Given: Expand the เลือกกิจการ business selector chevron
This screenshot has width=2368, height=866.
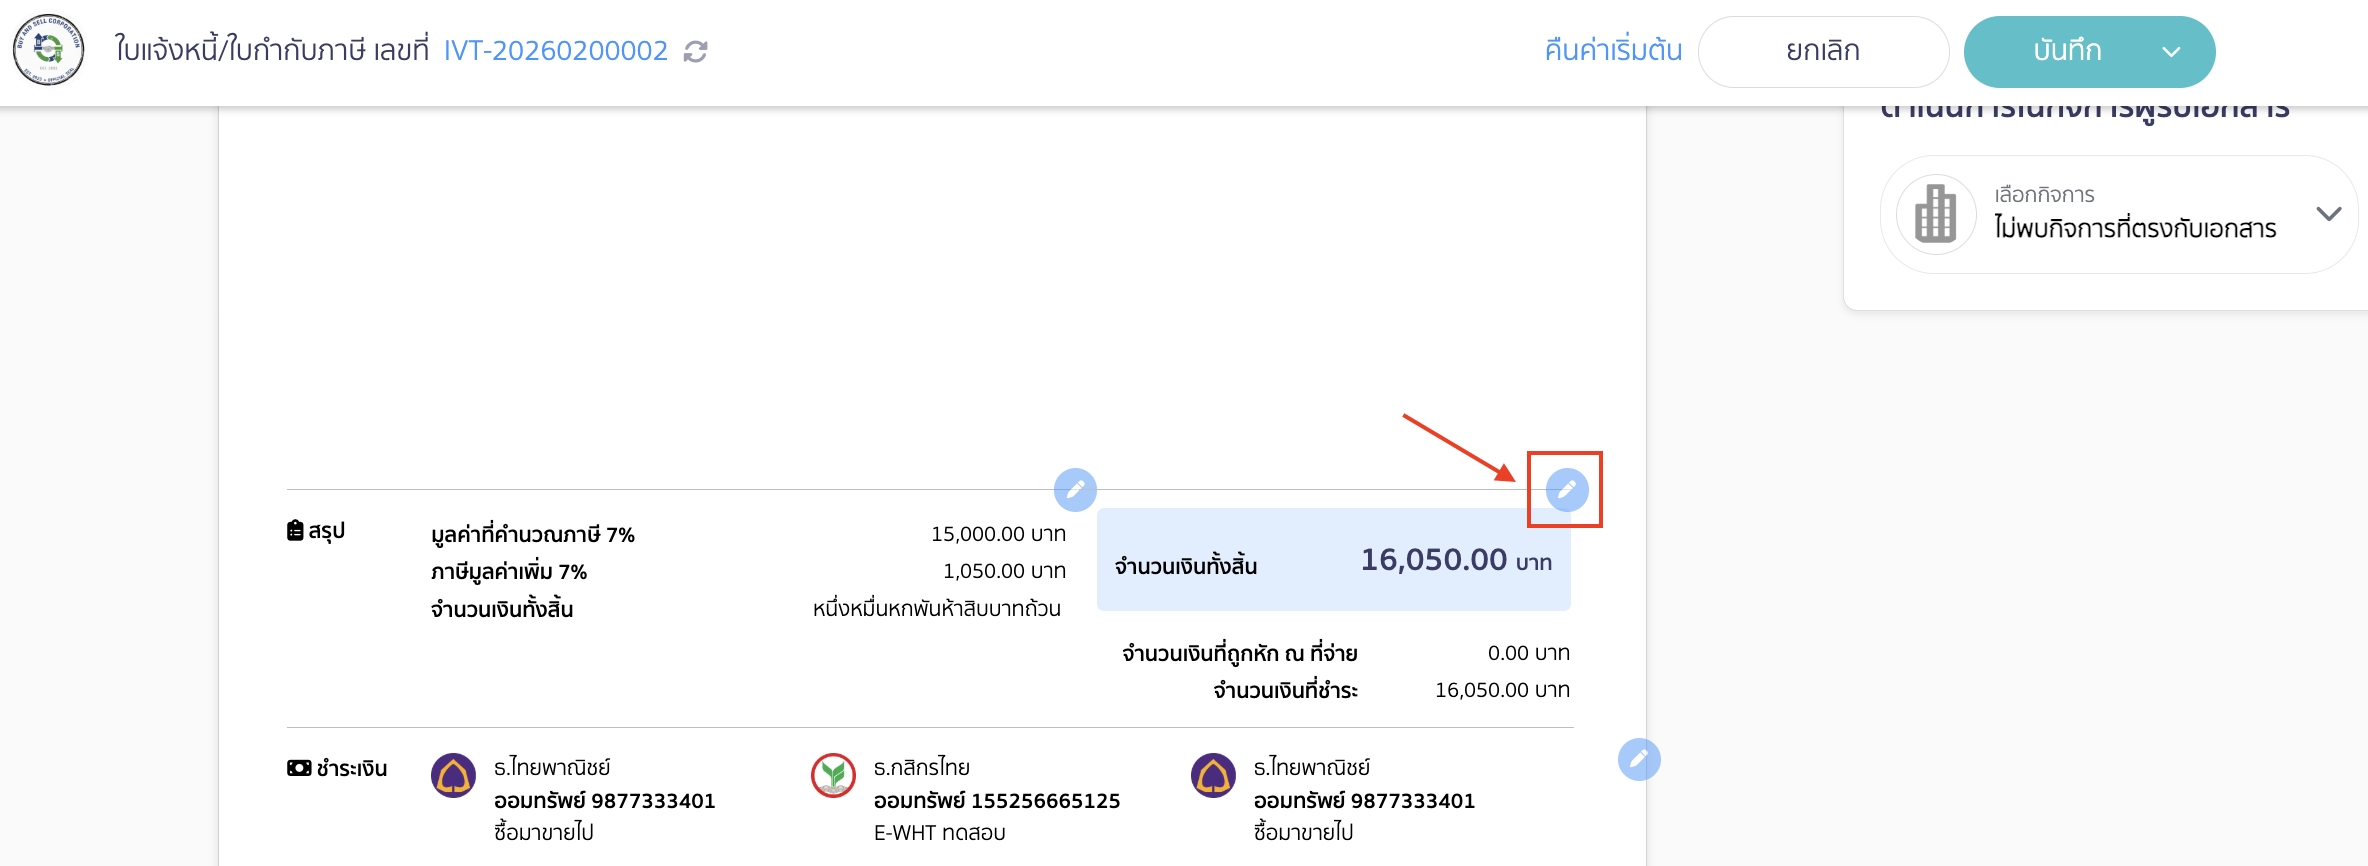Looking at the screenshot, I should point(2328,214).
